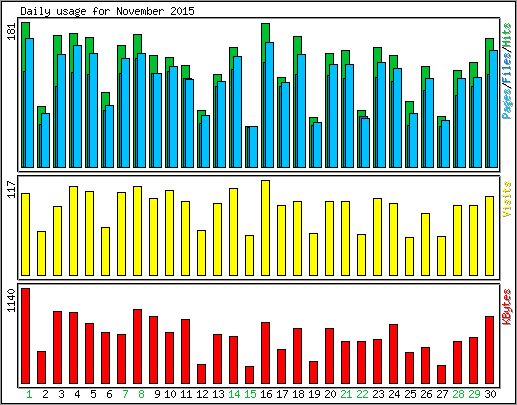This screenshot has height=405, width=517.
Task: Click day label 9 on the x-axis
Action: pyautogui.click(x=157, y=394)
